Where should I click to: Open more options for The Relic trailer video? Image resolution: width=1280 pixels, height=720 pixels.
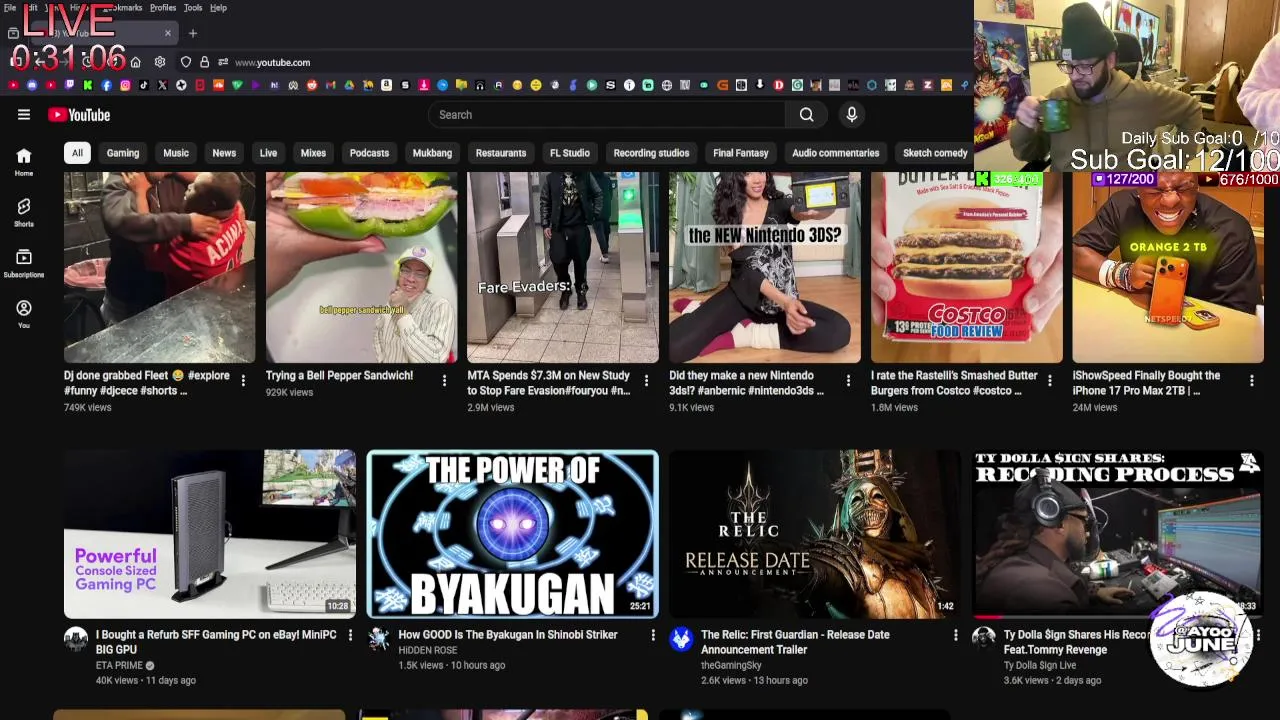(x=955, y=635)
